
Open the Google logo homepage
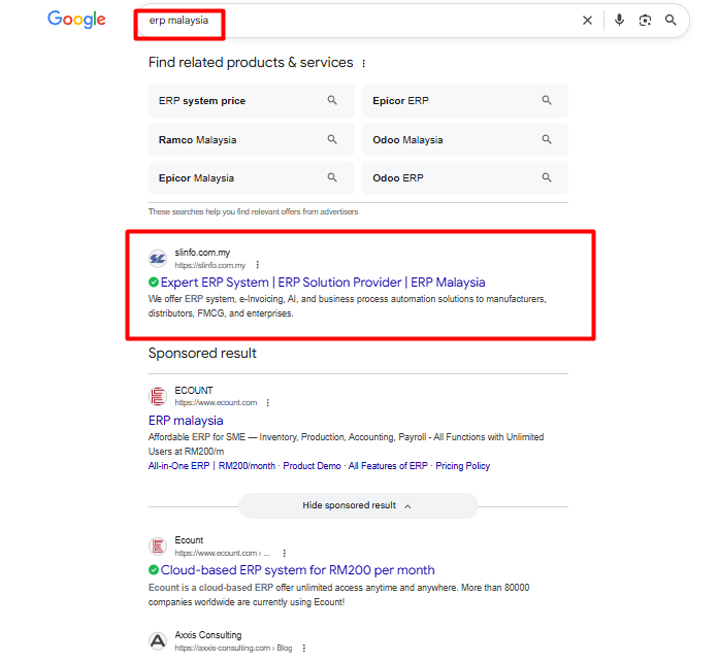click(76, 19)
